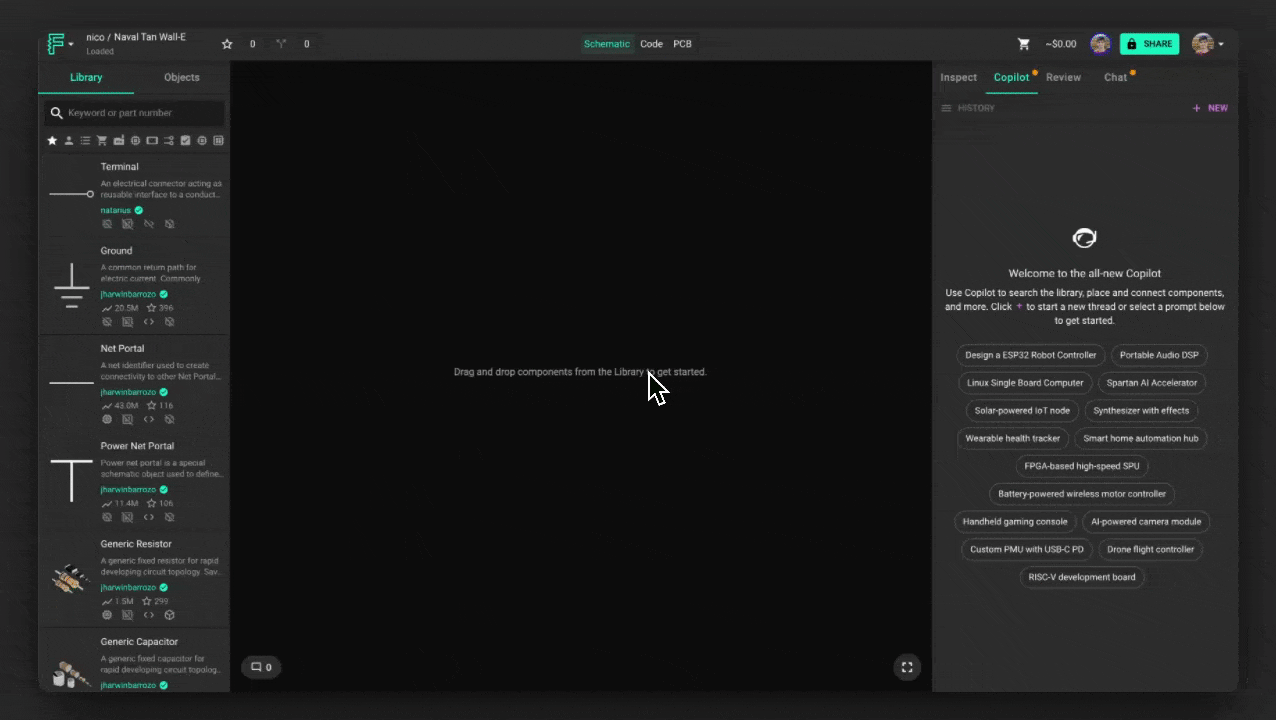Click star count on Net Portal
The height and width of the screenshot is (720, 1276).
click(160, 406)
